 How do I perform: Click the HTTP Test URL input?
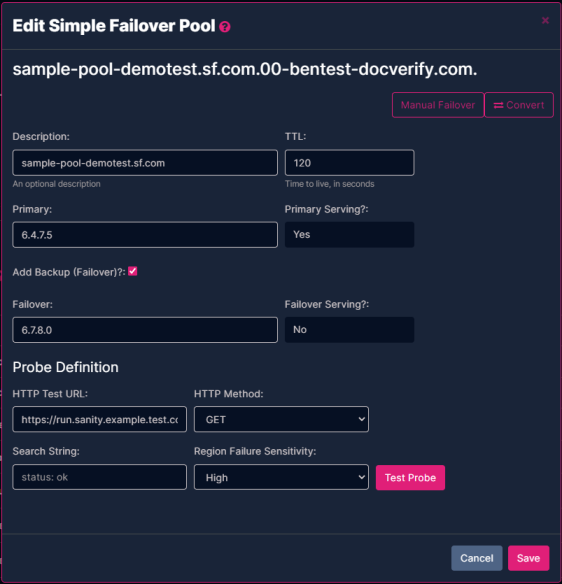click(99, 419)
